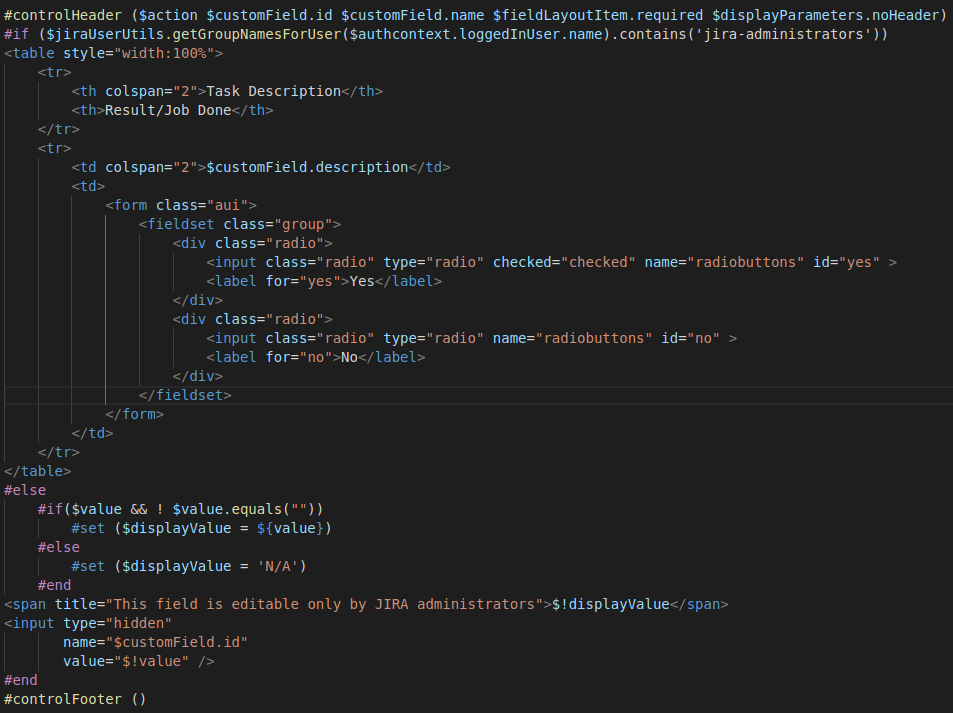Click the 'Result/Job Done' header text
Screen dimensions: 953x713
(x=168, y=110)
